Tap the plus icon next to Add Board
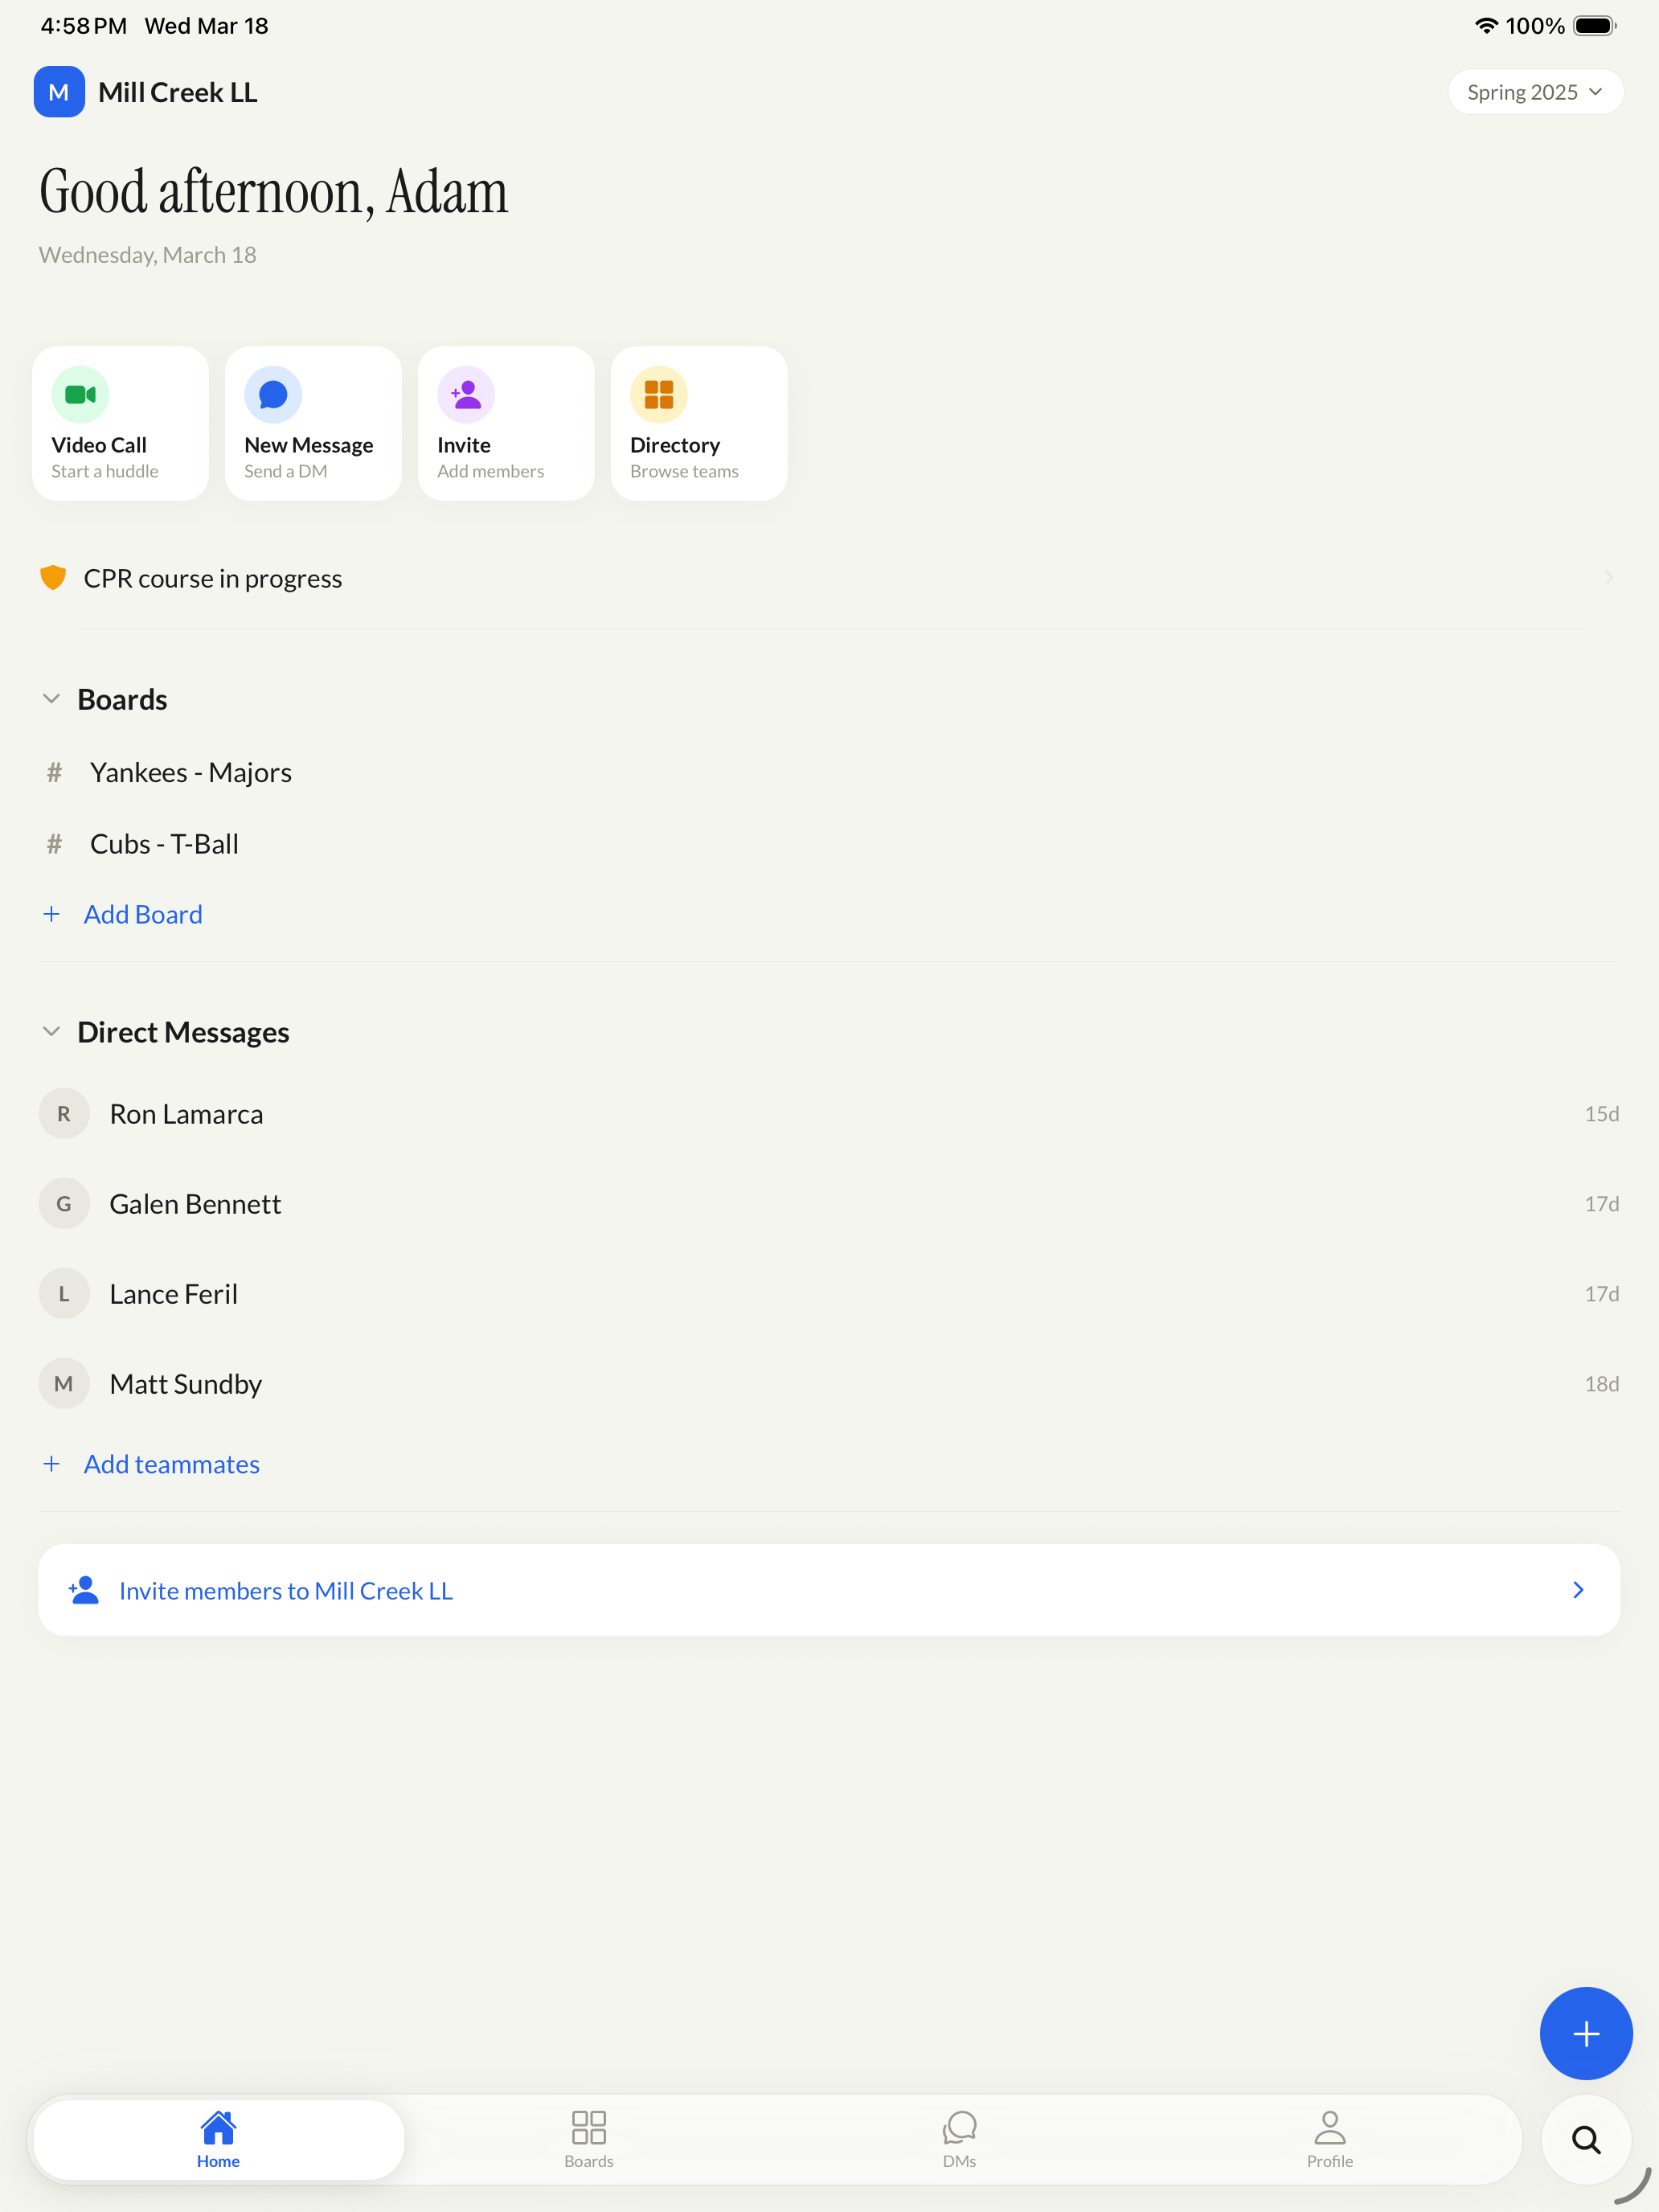The height and width of the screenshot is (2212, 1659). tap(52, 914)
